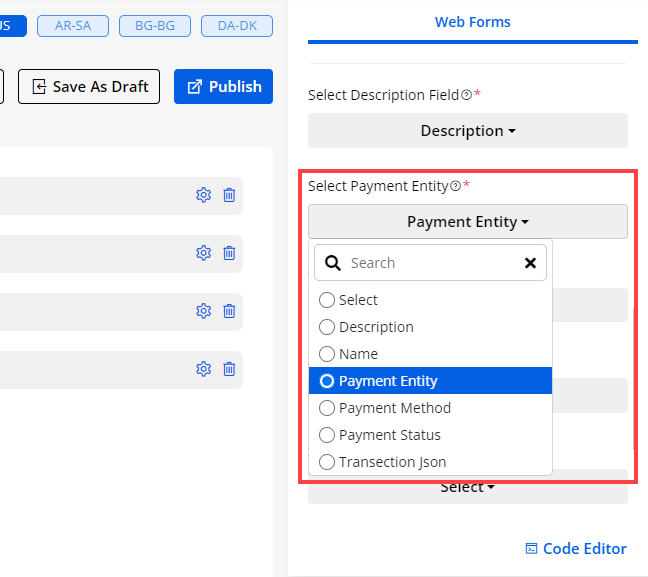Open settings gear in the second row
The image size is (648, 577).
point(204,253)
